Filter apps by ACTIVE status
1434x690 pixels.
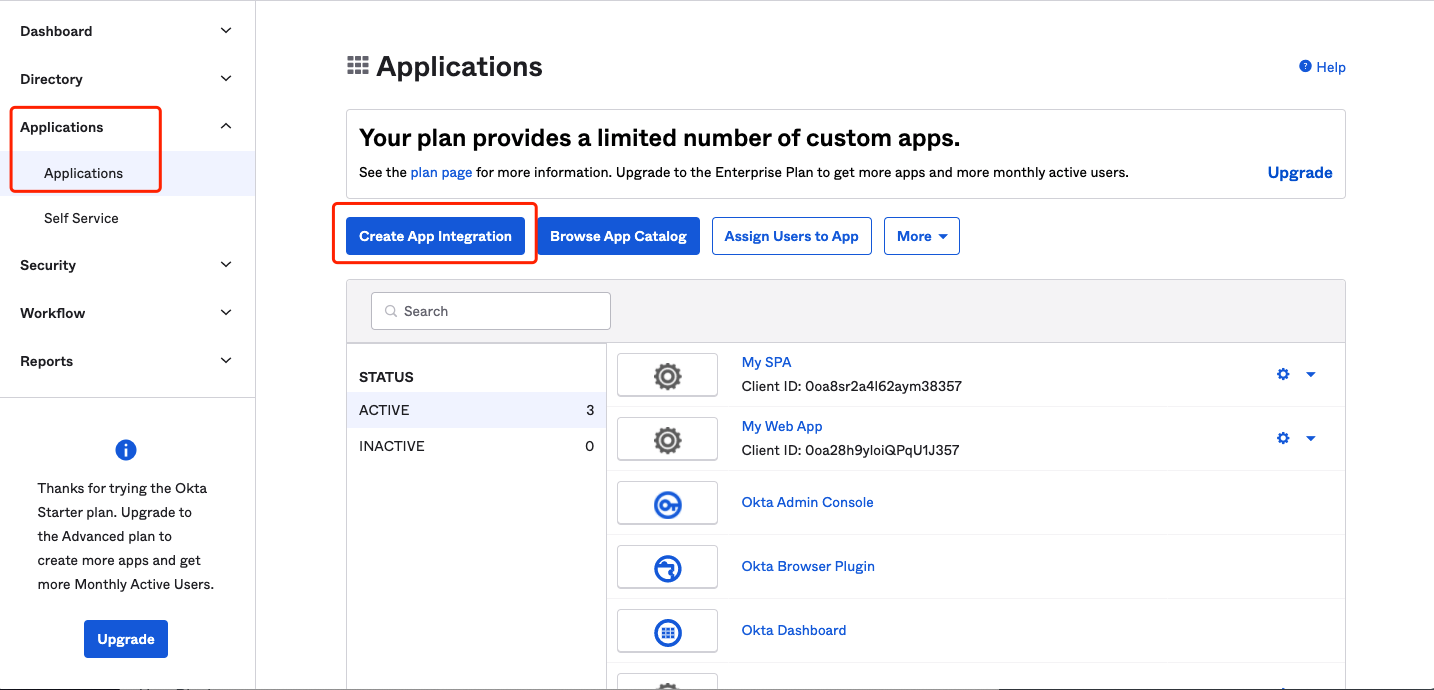click(476, 410)
